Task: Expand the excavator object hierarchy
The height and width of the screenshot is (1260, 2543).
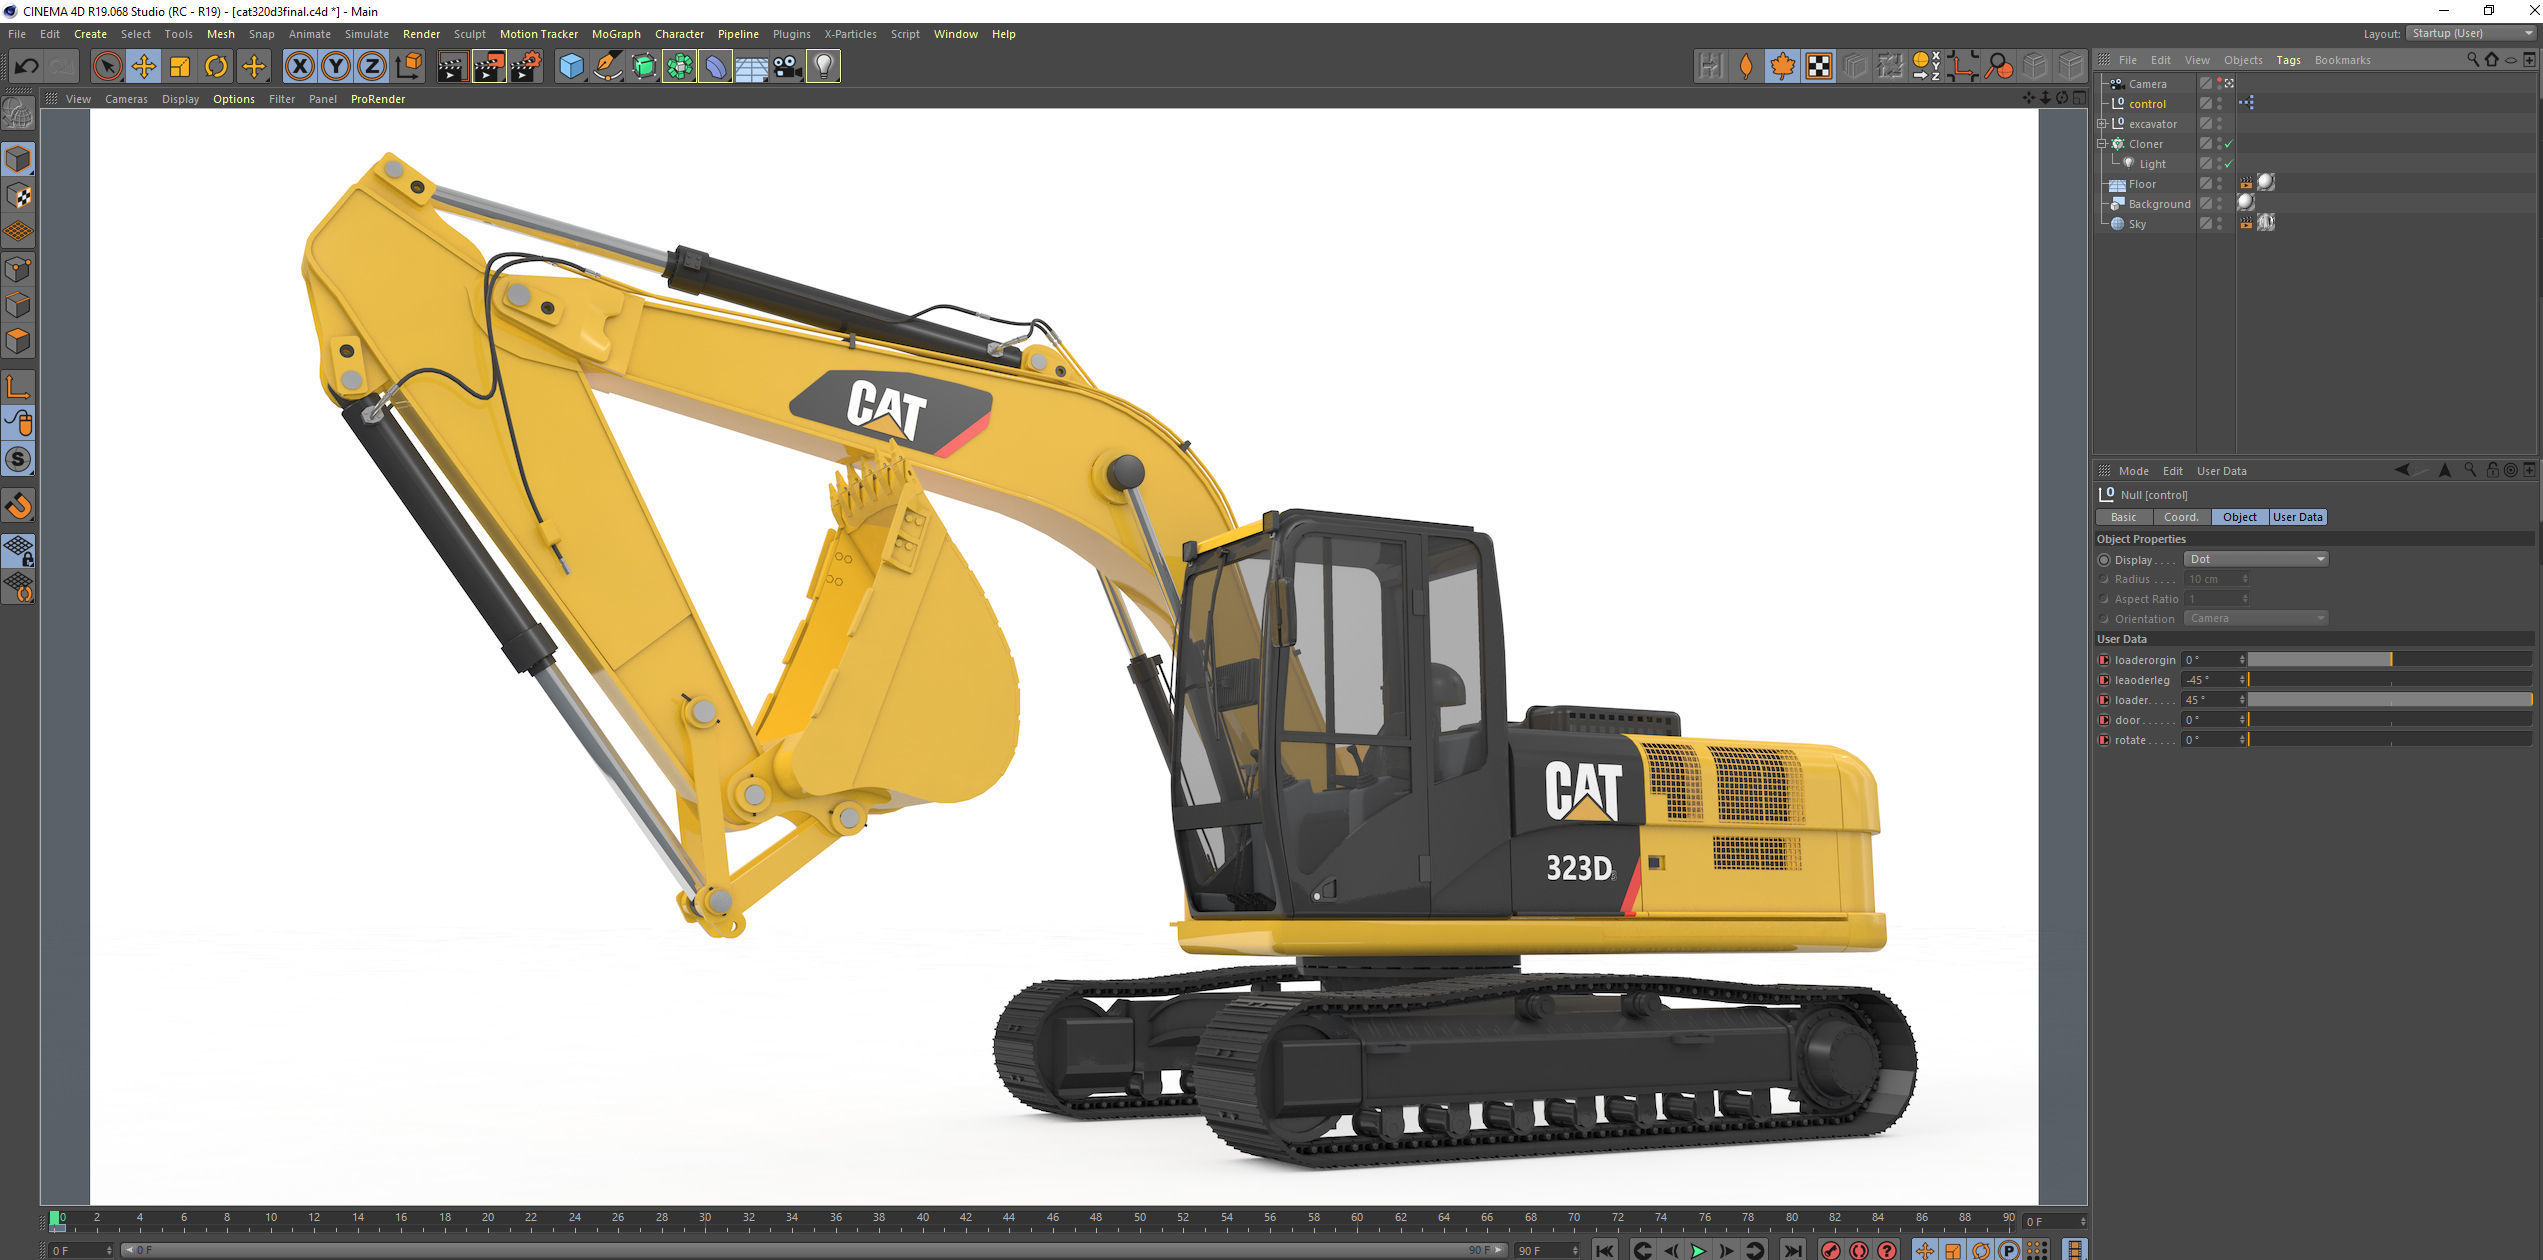Action: pos(2102,124)
